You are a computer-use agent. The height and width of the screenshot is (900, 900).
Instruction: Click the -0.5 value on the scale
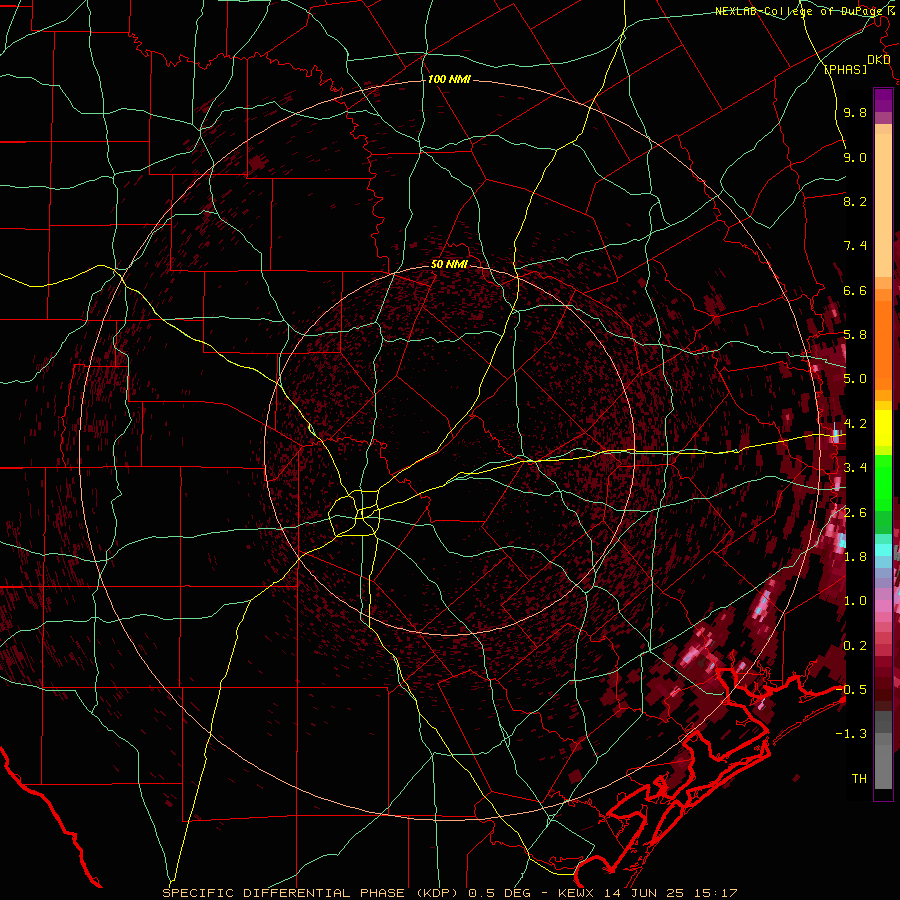coord(851,690)
